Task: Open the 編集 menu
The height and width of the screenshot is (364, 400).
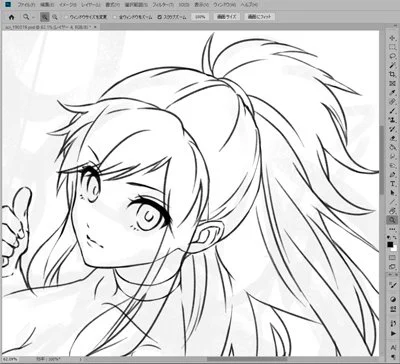Action: 47,5
